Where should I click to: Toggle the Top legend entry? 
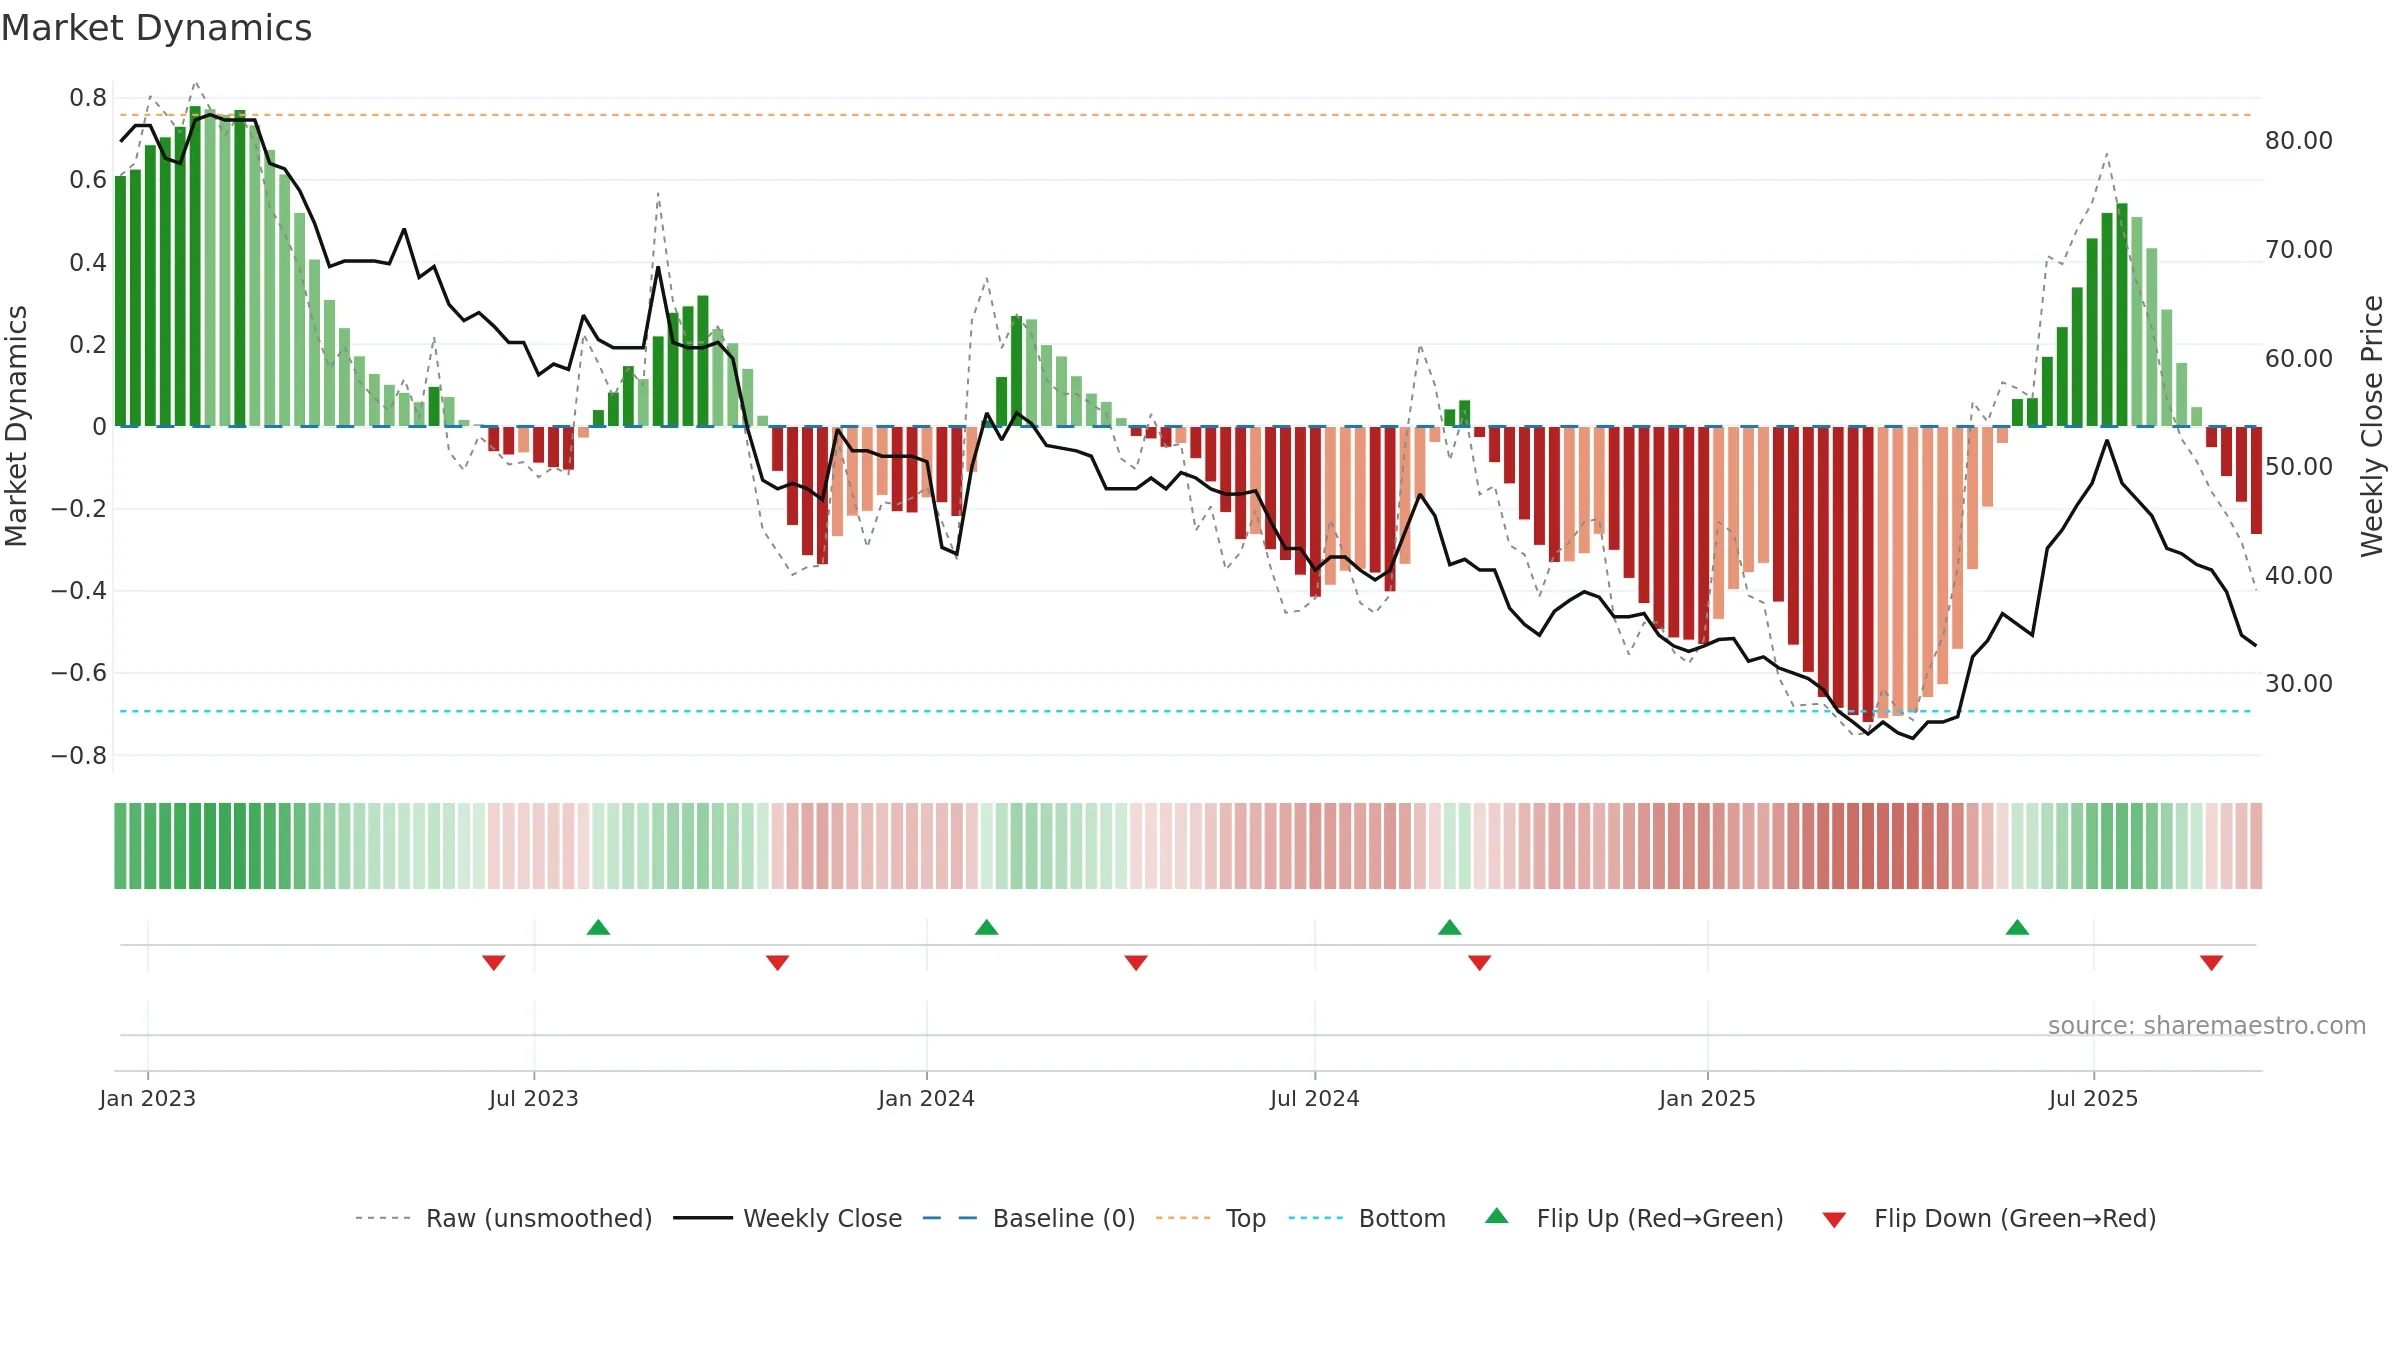click(x=1211, y=1218)
